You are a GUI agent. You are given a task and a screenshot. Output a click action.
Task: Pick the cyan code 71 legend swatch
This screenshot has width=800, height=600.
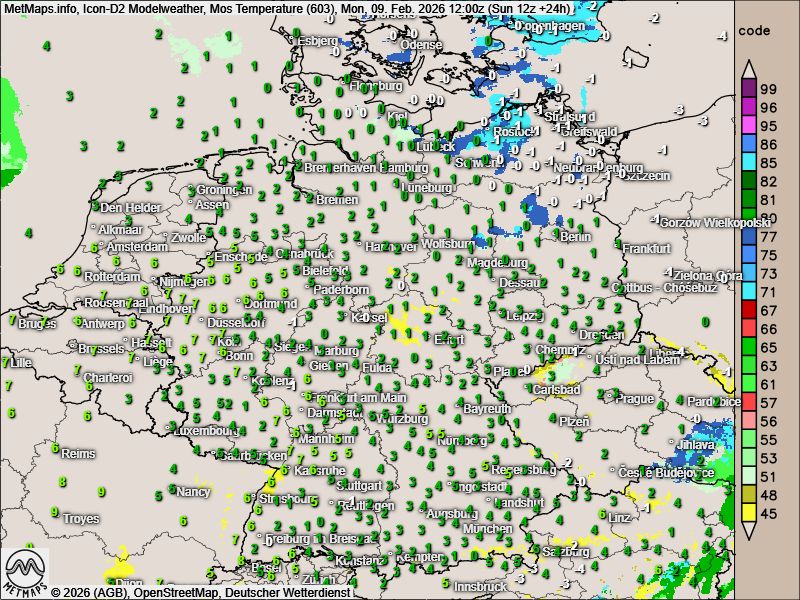(748, 291)
